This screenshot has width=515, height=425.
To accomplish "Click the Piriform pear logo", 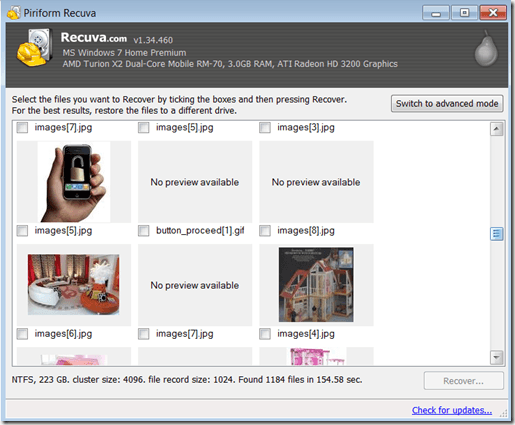I will (x=486, y=49).
